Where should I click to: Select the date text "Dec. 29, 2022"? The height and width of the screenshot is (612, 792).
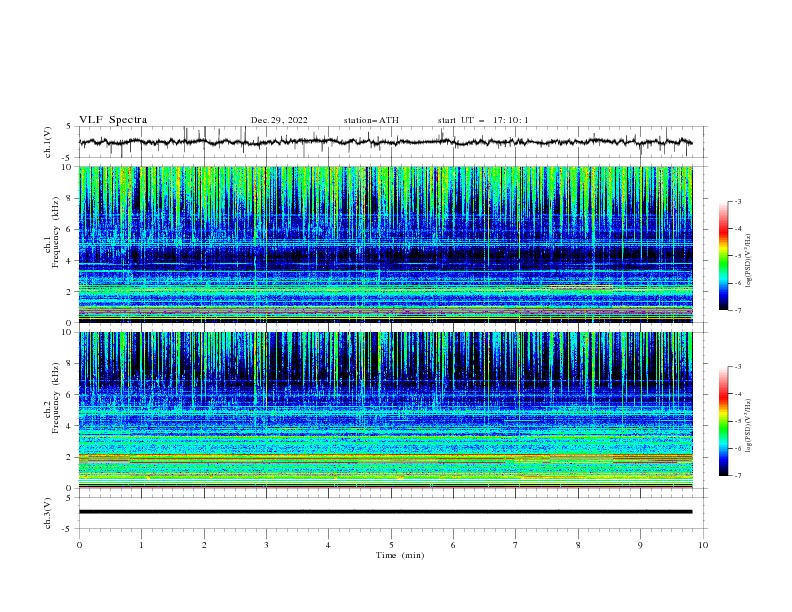click(279, 120)
